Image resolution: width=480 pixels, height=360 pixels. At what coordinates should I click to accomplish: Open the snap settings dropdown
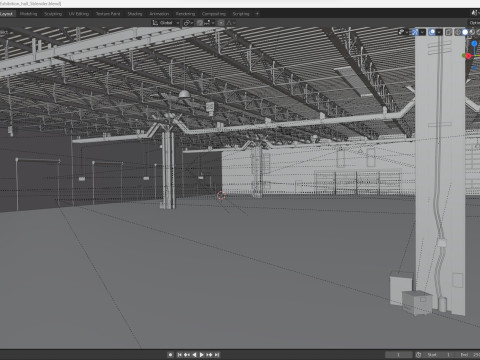point(209,23)
